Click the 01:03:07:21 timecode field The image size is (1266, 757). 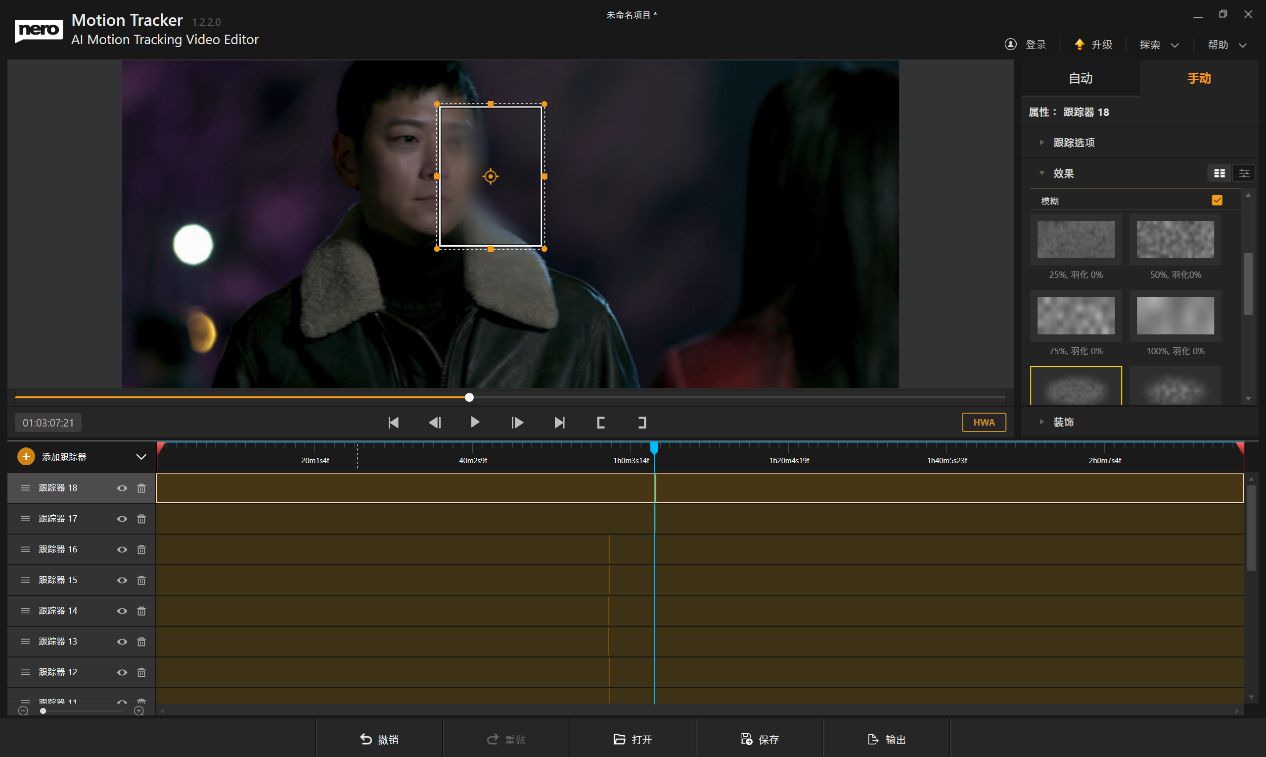48,422
